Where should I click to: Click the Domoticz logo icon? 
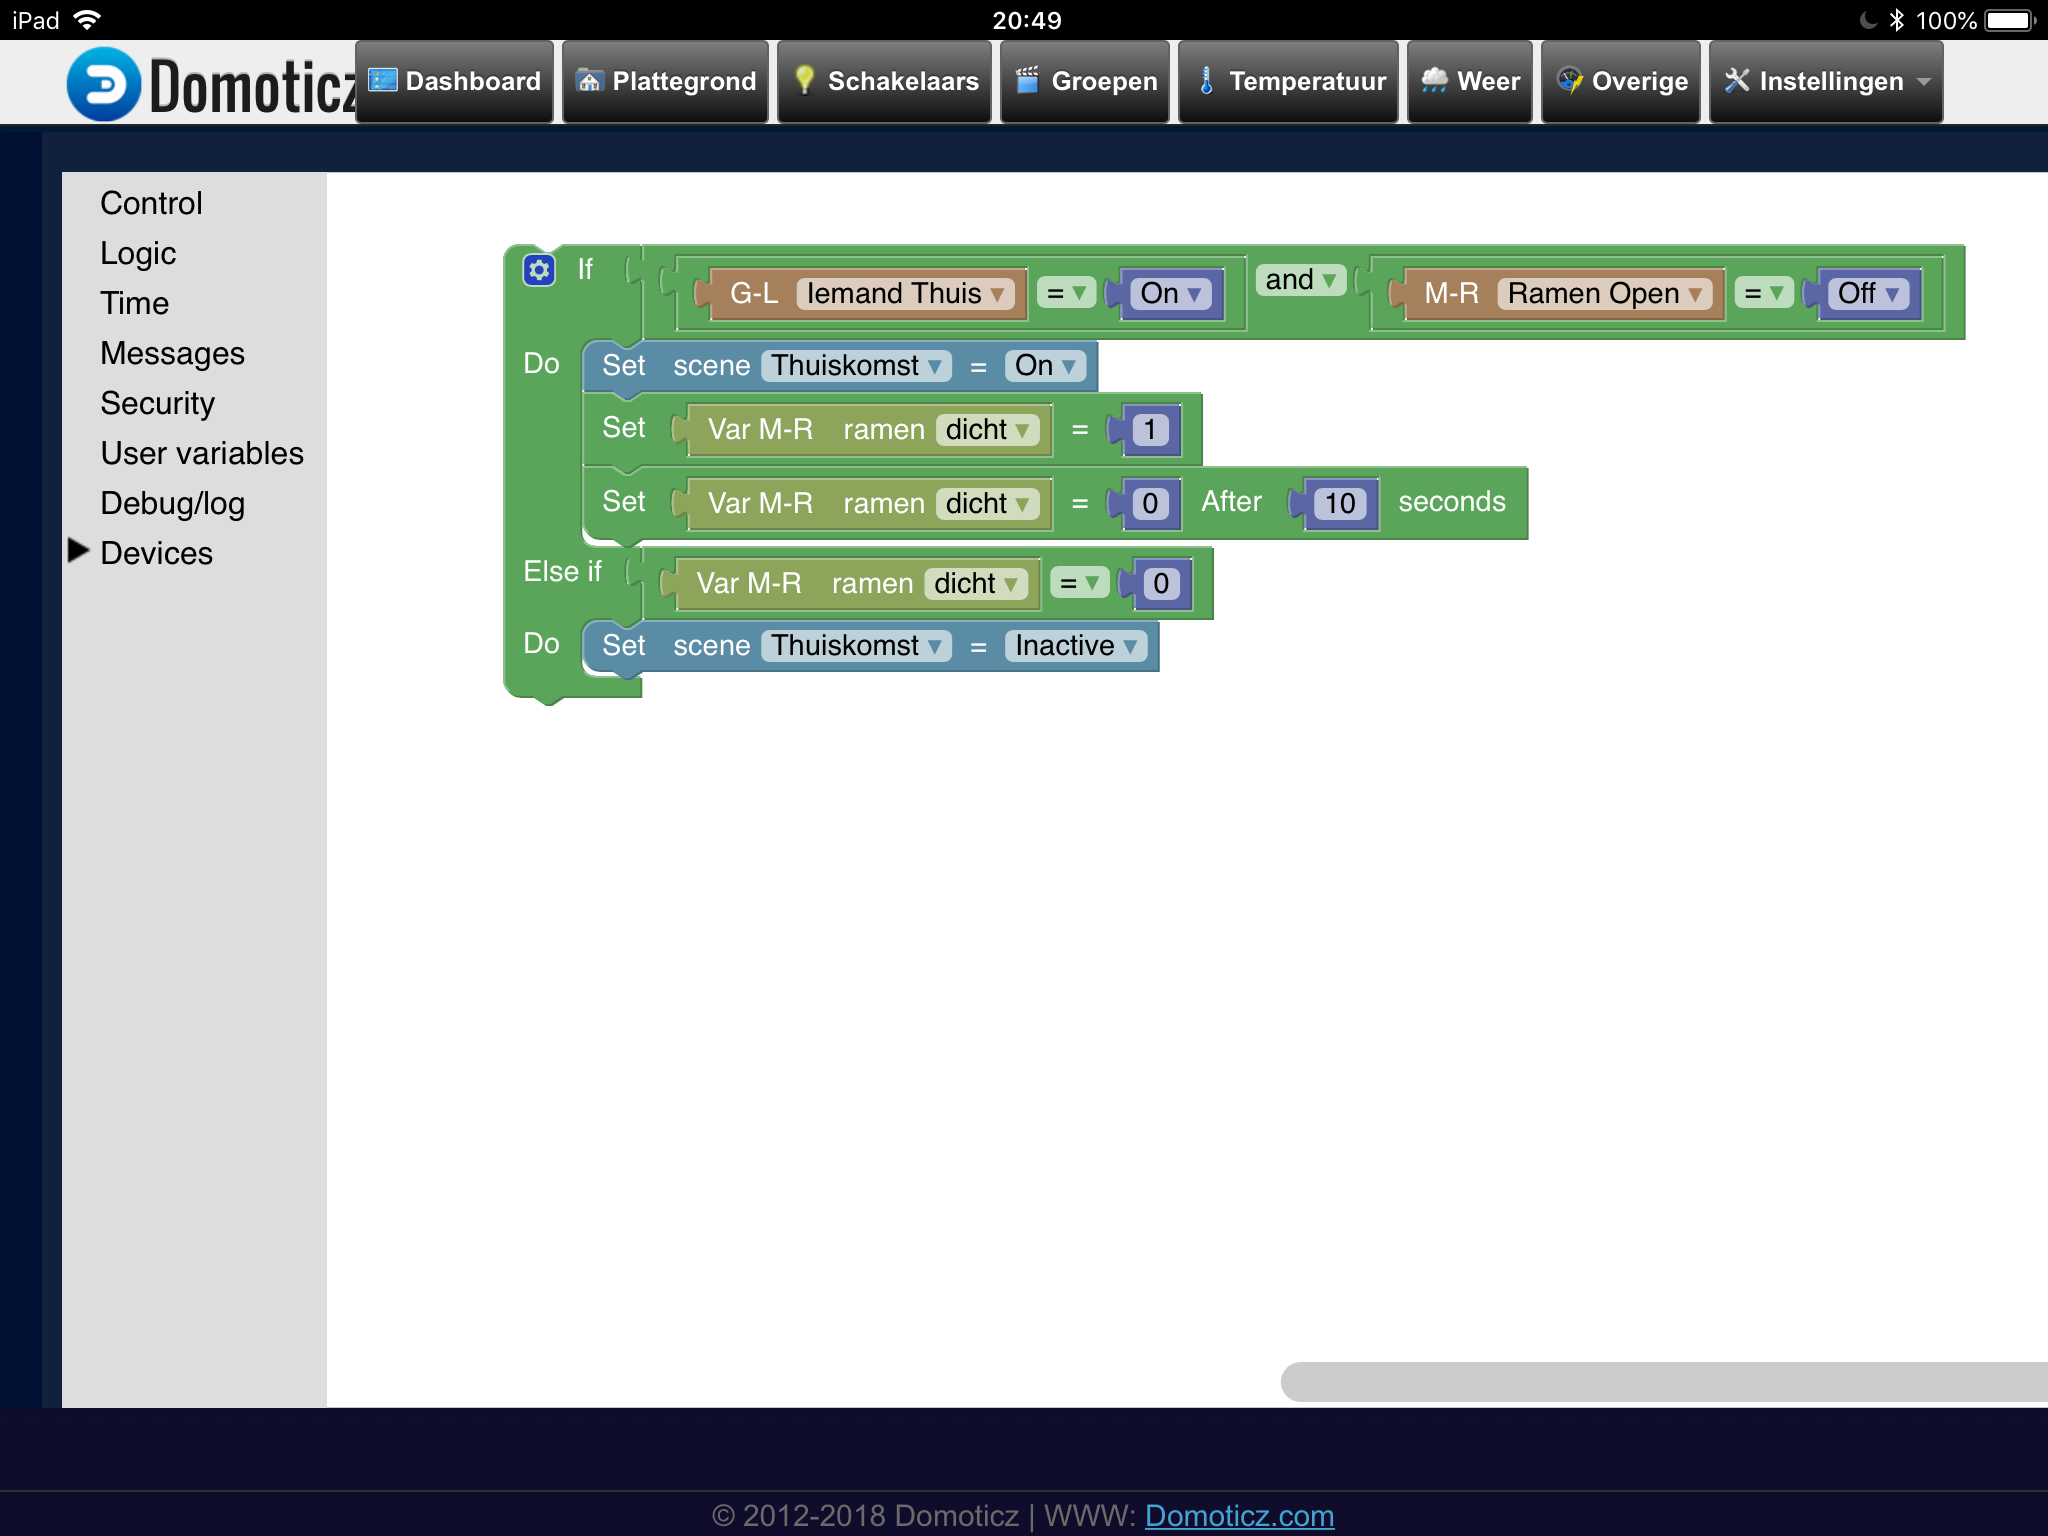[104, 84]
